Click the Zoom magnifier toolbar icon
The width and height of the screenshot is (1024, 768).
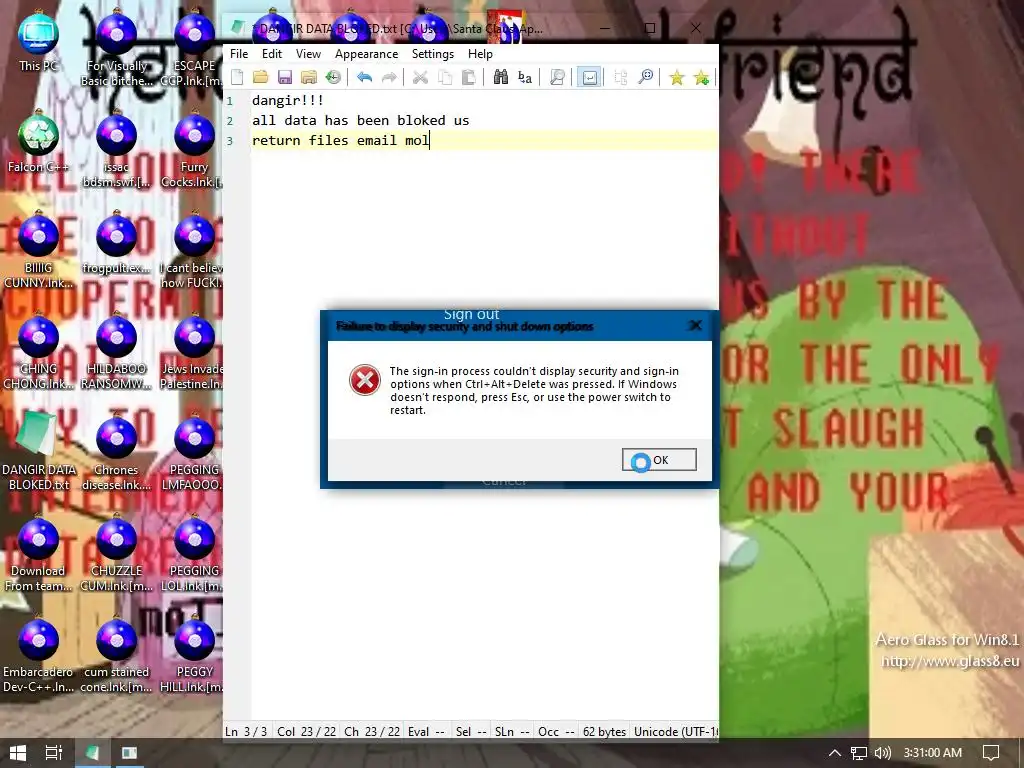click(x=645, y=77)
